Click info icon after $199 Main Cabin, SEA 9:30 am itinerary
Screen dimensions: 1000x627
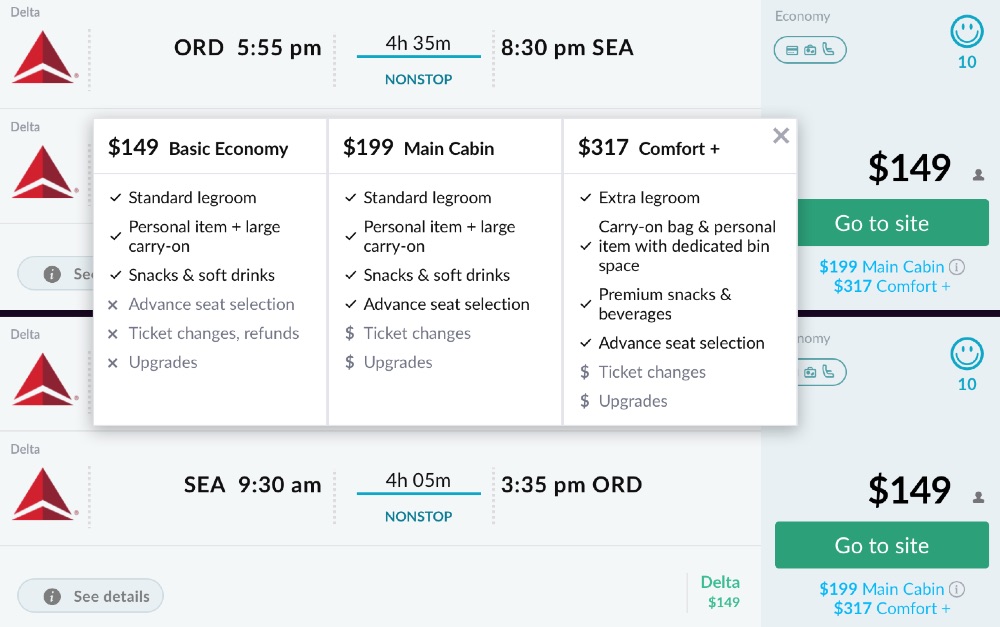(957, 589)
